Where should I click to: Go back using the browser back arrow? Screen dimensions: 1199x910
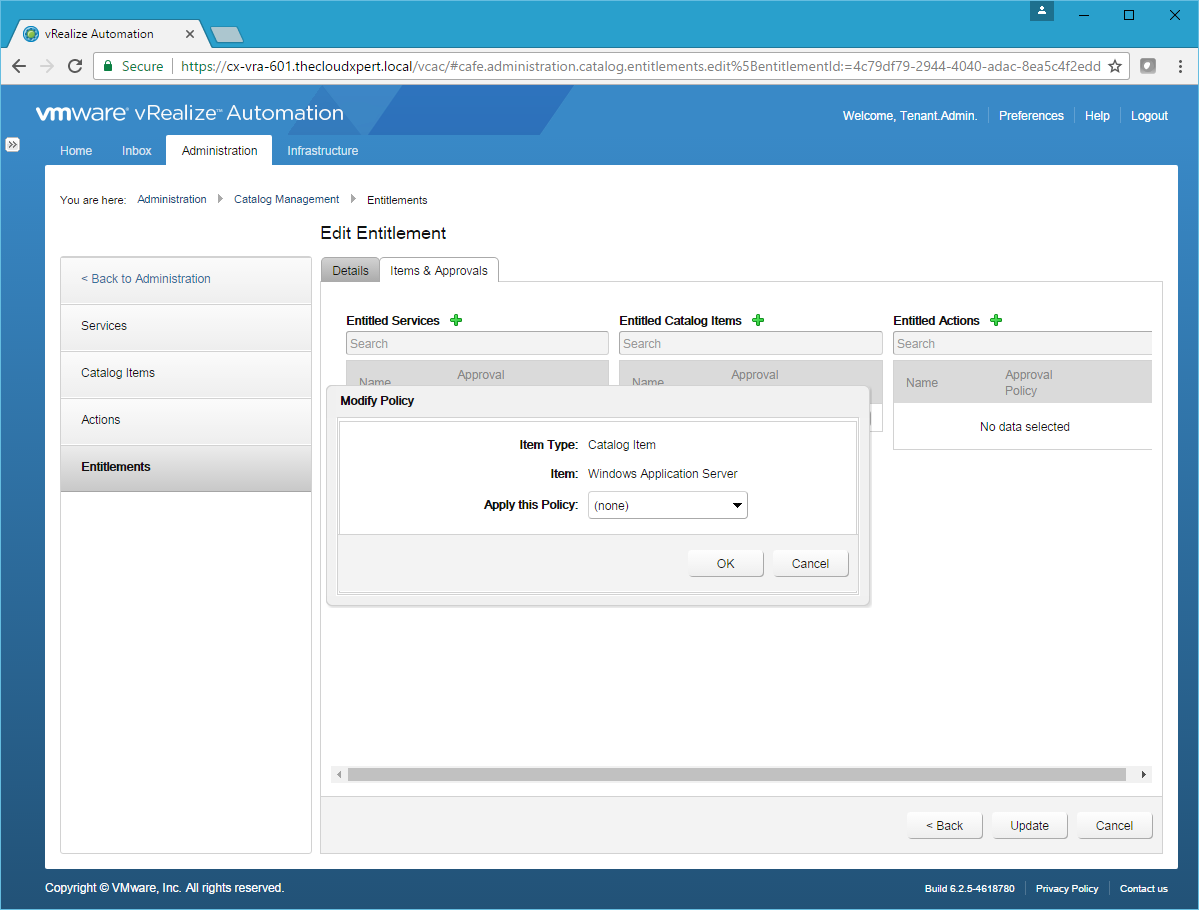(19, 66)
